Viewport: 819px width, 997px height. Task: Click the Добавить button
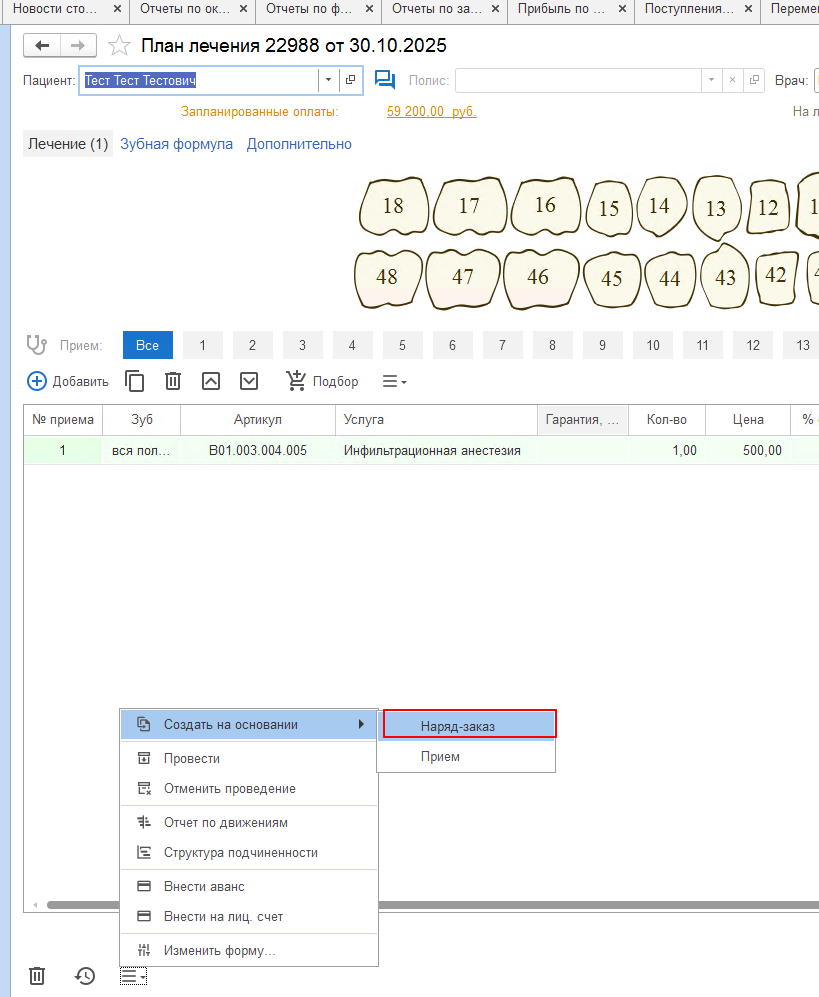(x=68, y=381)
